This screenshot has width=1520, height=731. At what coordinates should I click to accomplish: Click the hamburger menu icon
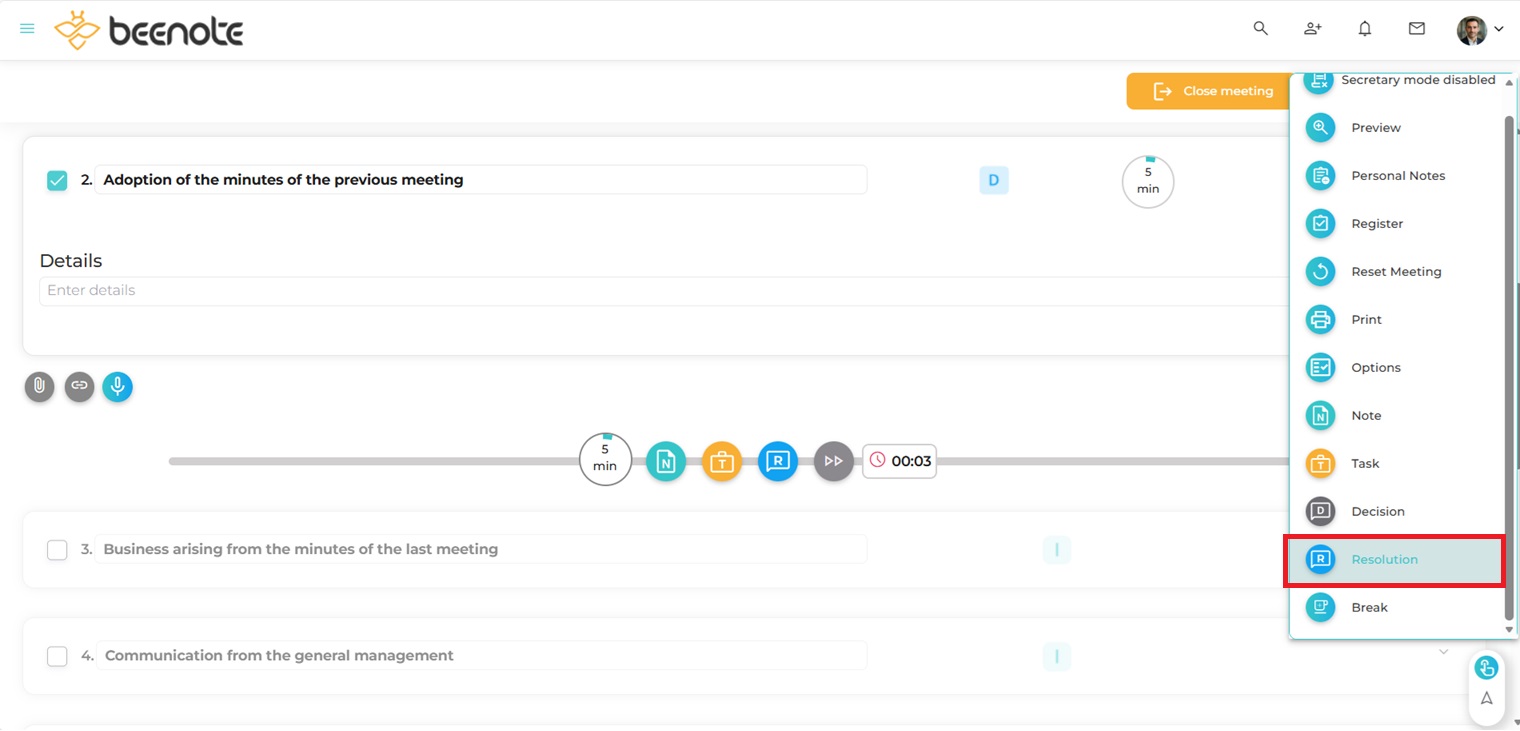click(x=27, y=29)
